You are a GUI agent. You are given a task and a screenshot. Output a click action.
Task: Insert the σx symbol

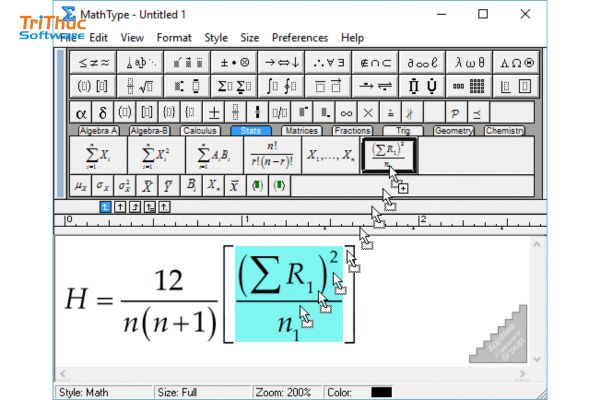103,186
